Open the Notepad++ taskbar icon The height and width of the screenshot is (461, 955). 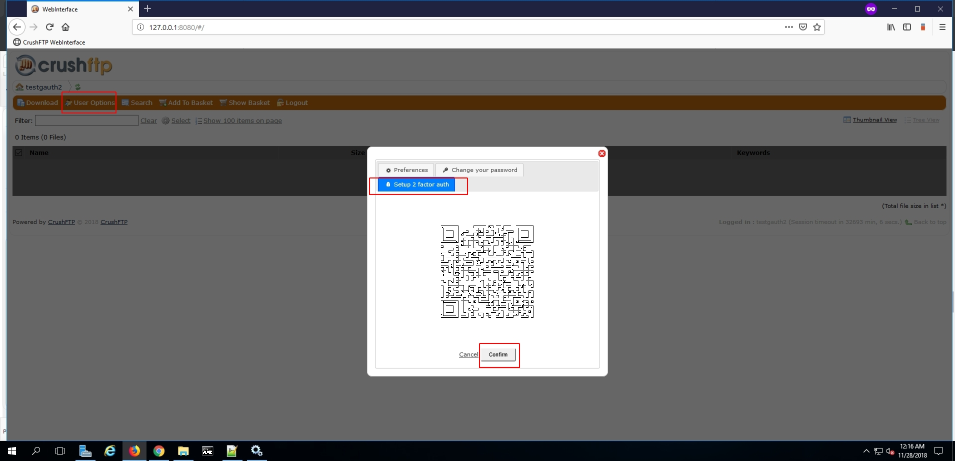[232, 451]
